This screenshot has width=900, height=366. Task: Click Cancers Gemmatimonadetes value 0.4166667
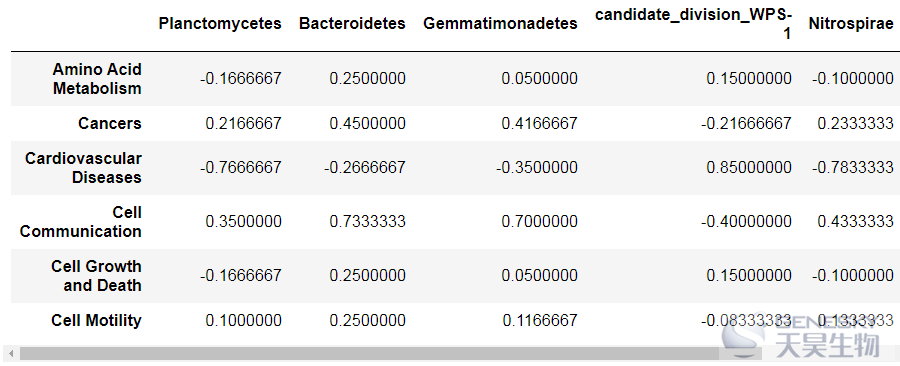540,123
